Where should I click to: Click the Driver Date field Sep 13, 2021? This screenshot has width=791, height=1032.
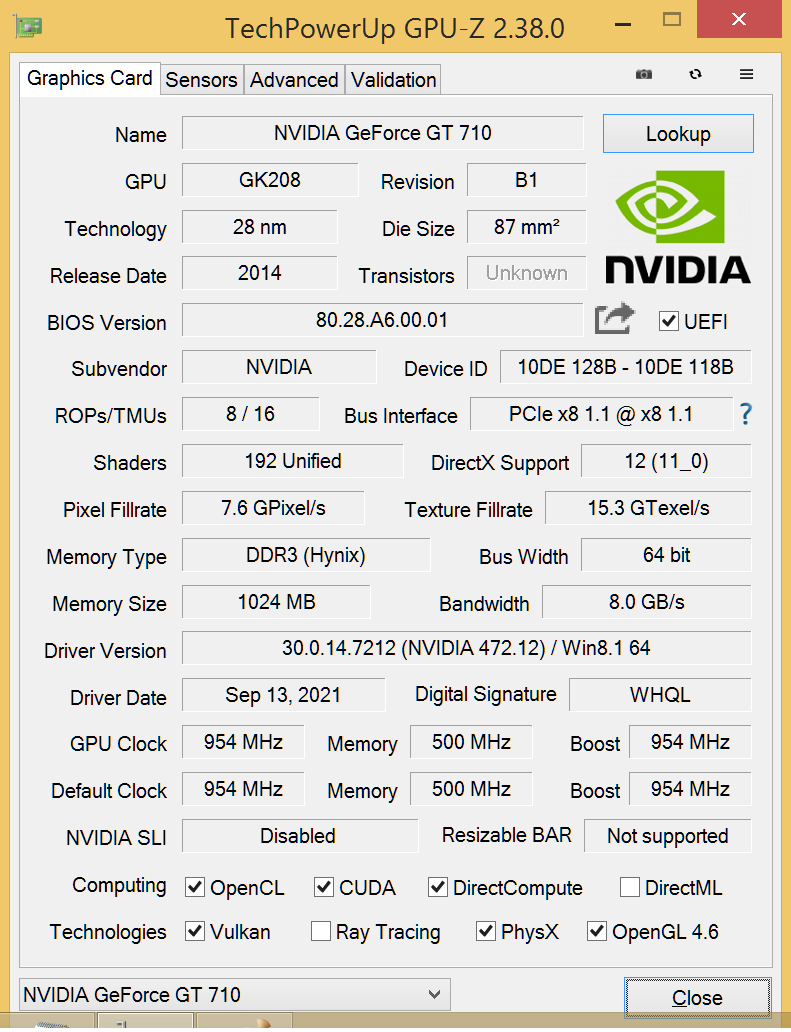pyautogui.click(x=284, y=695)
